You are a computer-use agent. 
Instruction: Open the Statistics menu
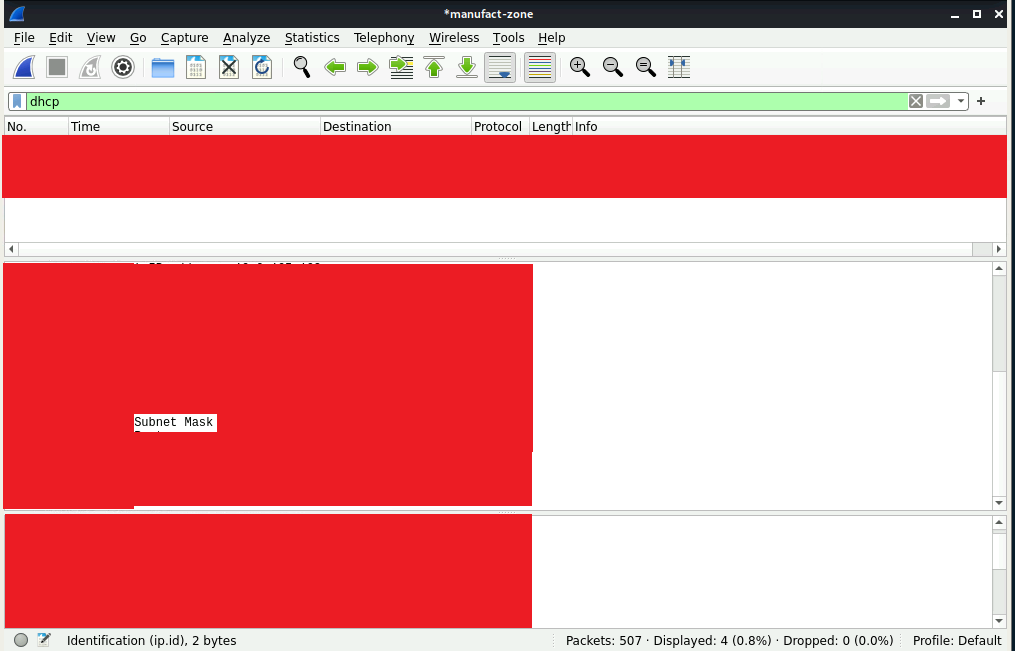(x=312, y=38)
